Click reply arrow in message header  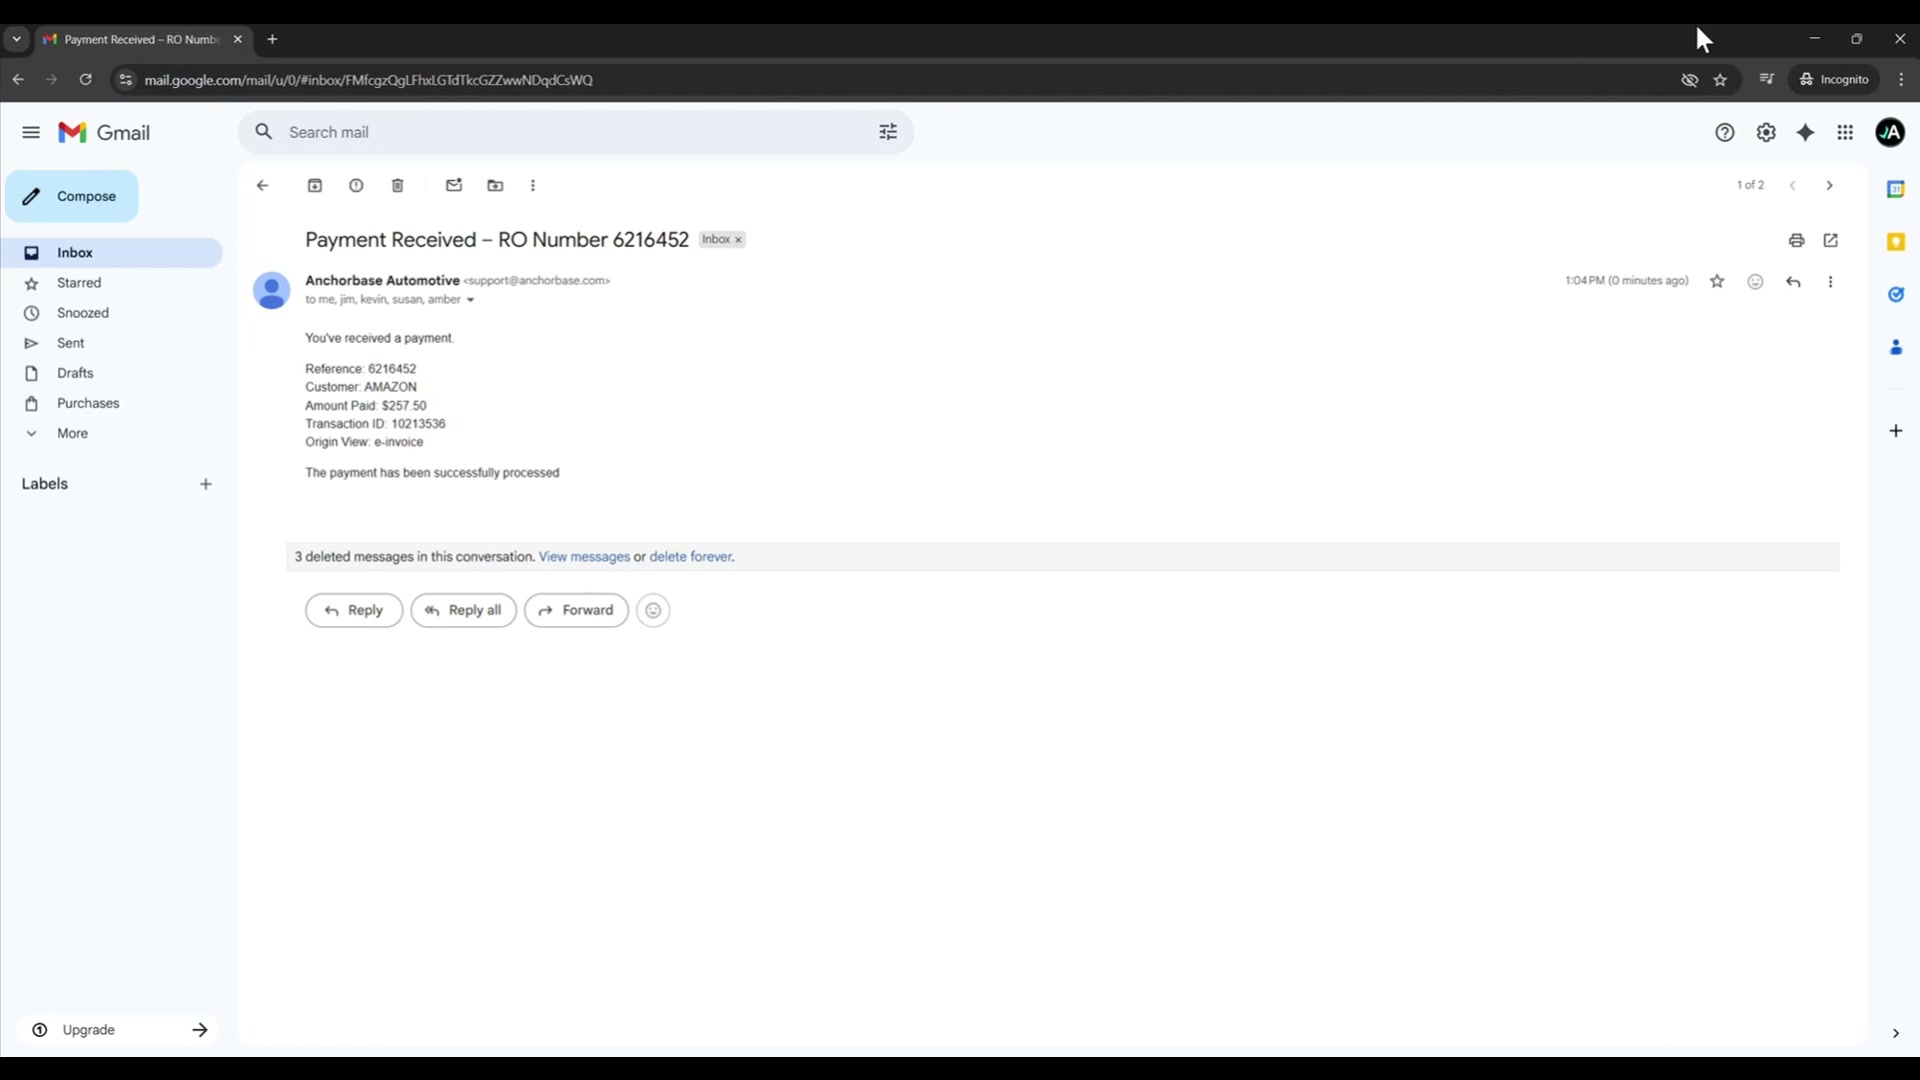point(1793,281)
